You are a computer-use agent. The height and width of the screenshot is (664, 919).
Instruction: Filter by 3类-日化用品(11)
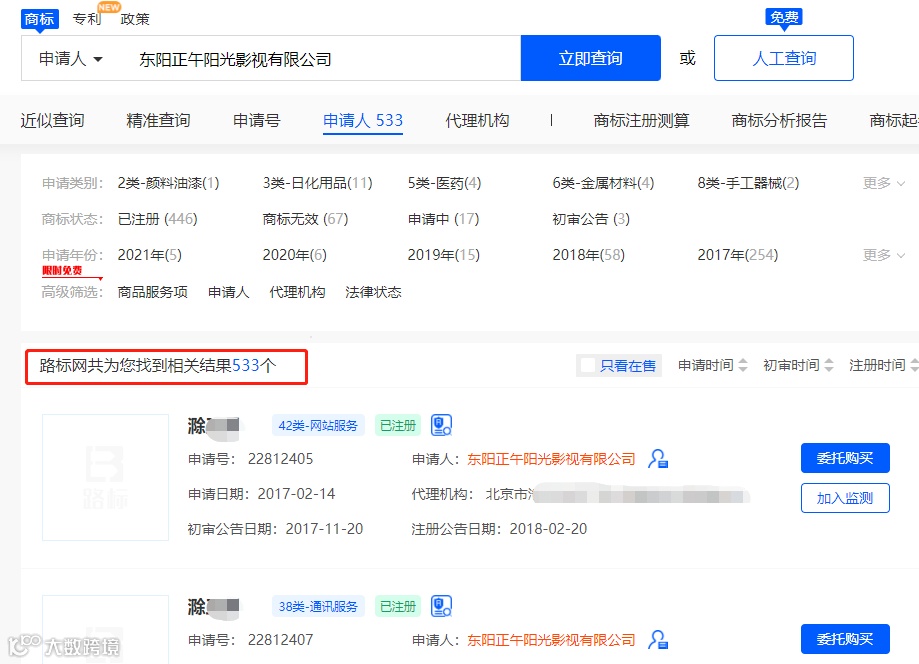tap(317, 183)
